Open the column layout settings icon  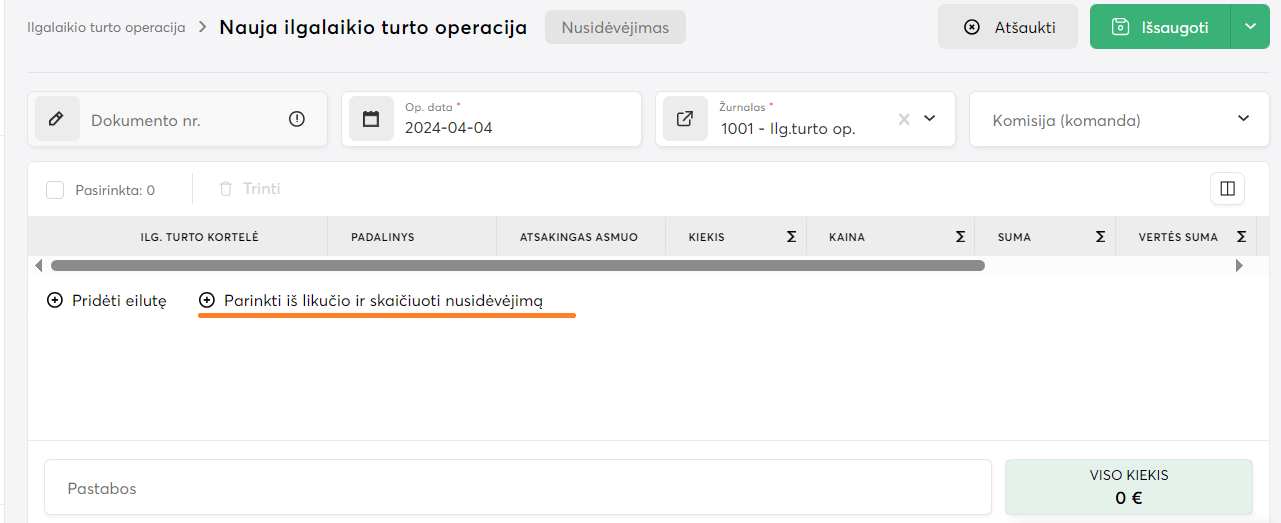(x=1226, y=188)
